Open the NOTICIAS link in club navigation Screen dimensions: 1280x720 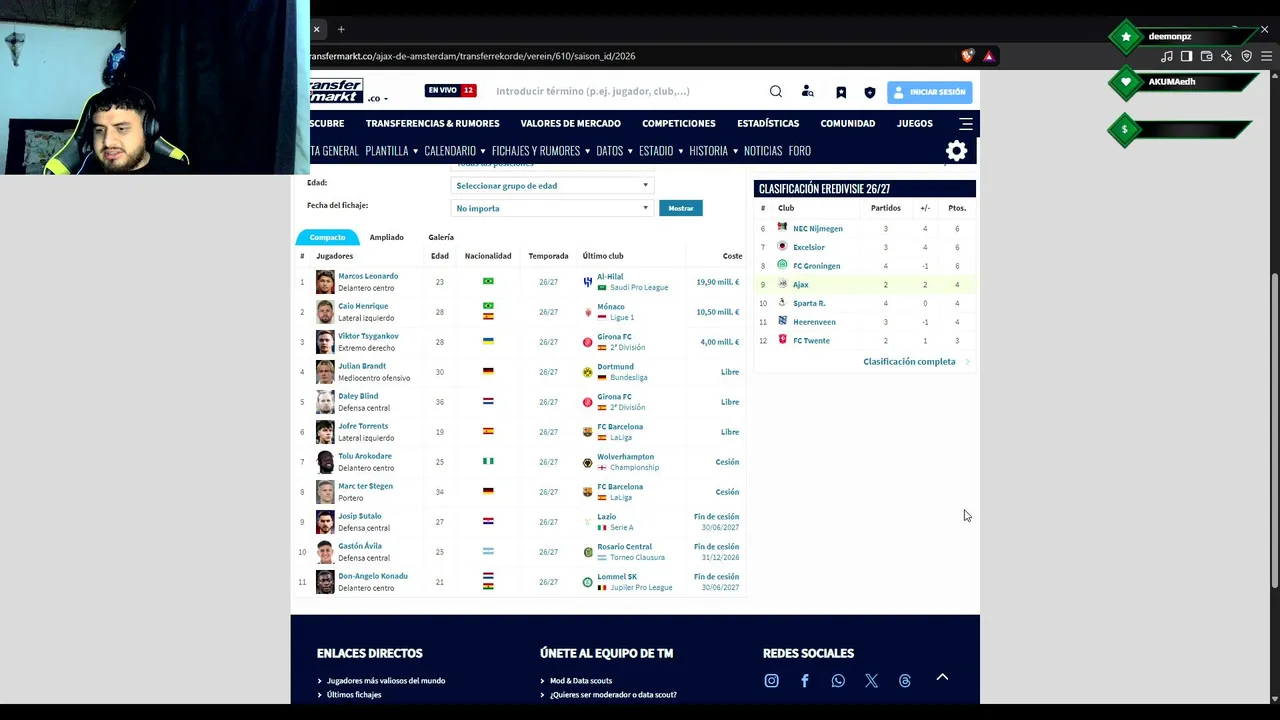point(763,151)
